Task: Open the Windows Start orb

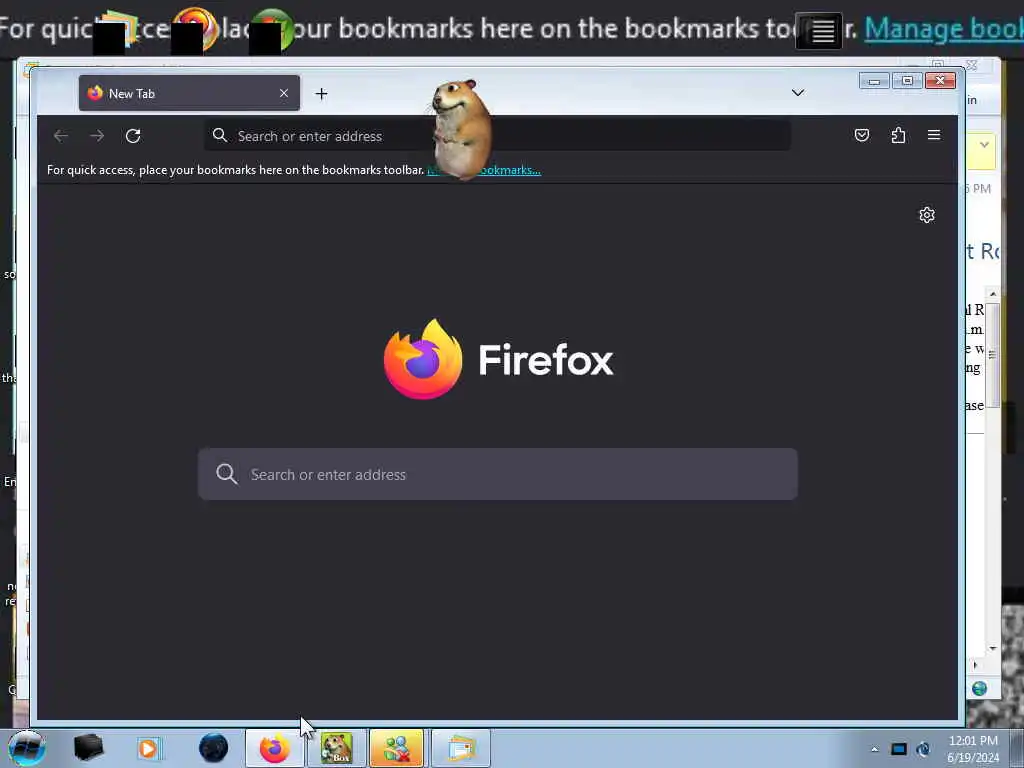Action: [x=26, y=748]
